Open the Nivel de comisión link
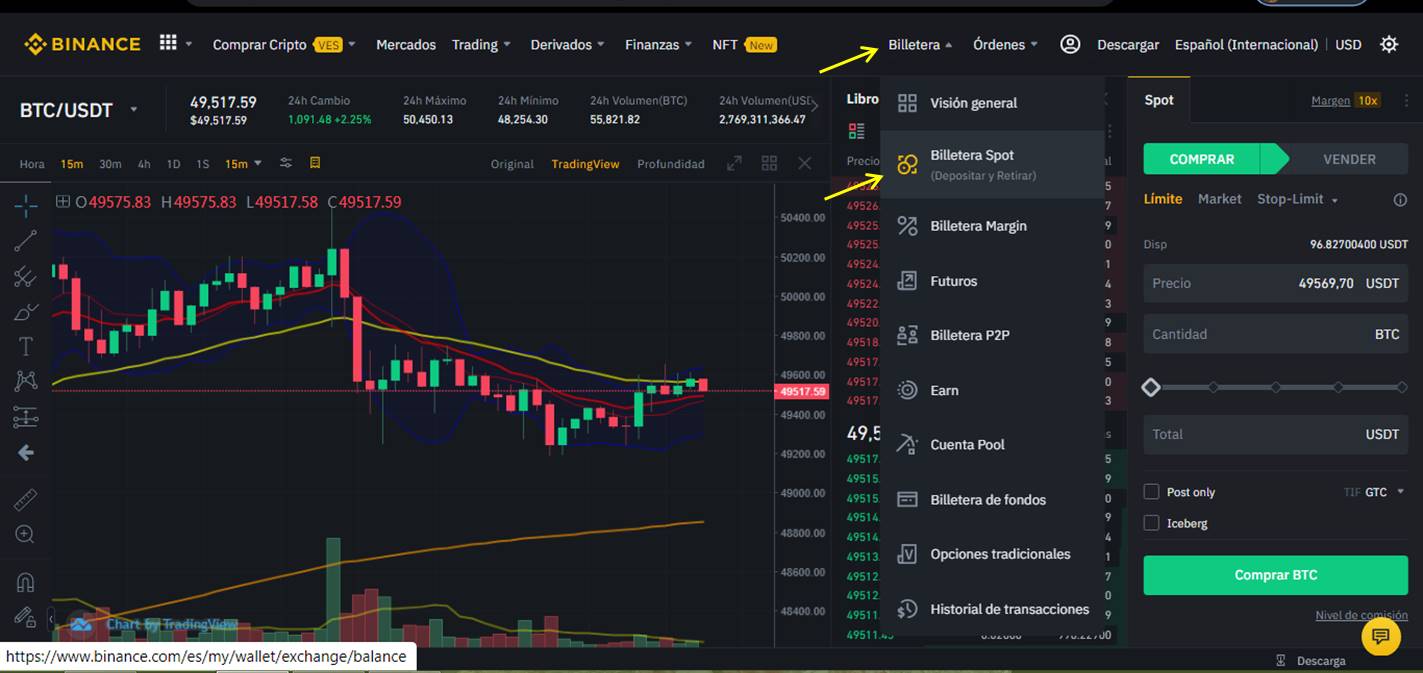The height and width of the screenshot is (673, 1423). pyautogui.click(x=1361, y=615)
